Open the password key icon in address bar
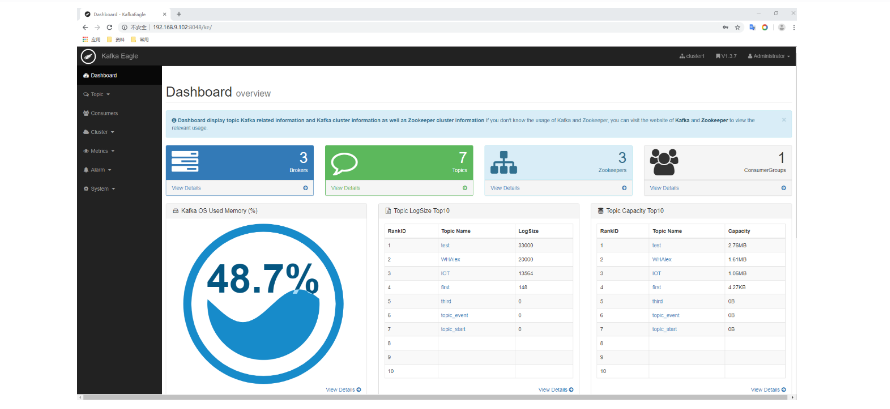Image resolution: width=890 pixels, height=409 pixels. [x=725, y=27]
